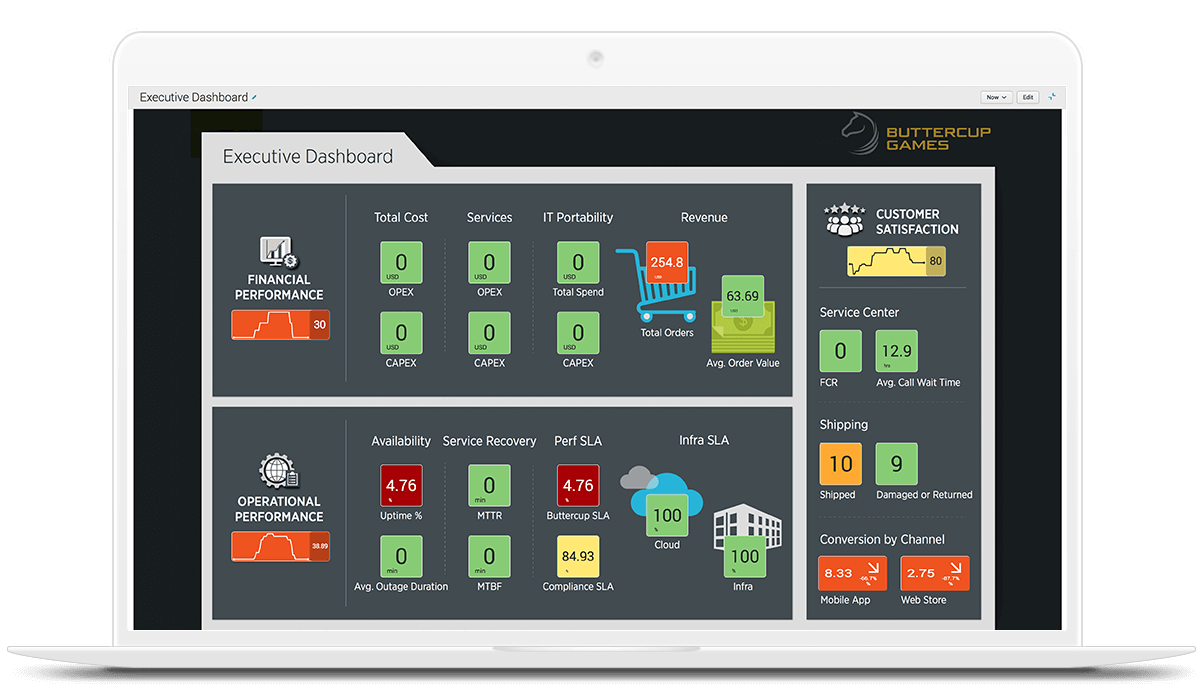Open the Now time range dropdown
The height and width of the screenshot is (695, 1200).
996,97
